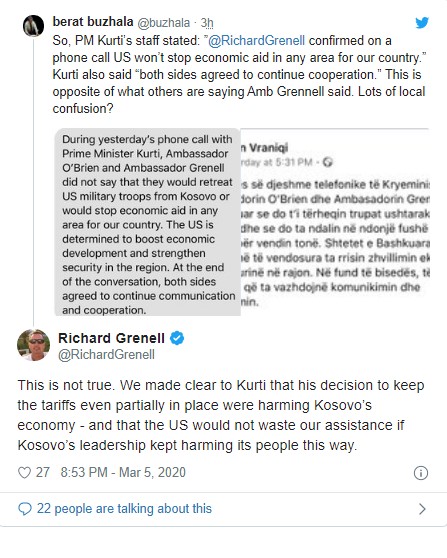The height and width of the screenshot is (558, 447).
Task: Open berat buzhala's profile avatar
Action: [x=33, y=26]
